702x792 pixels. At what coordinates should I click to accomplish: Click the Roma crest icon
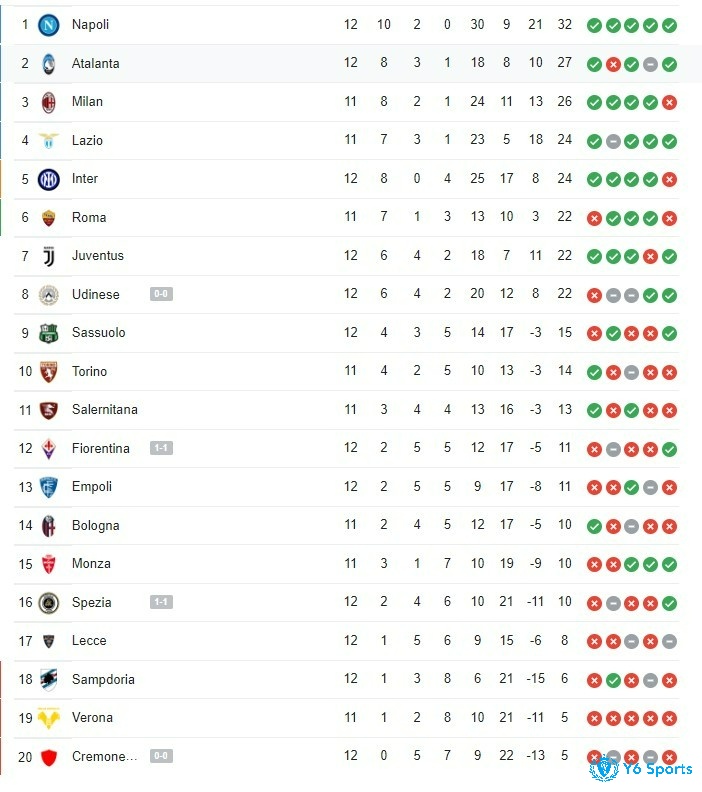[x=48, y=218]
